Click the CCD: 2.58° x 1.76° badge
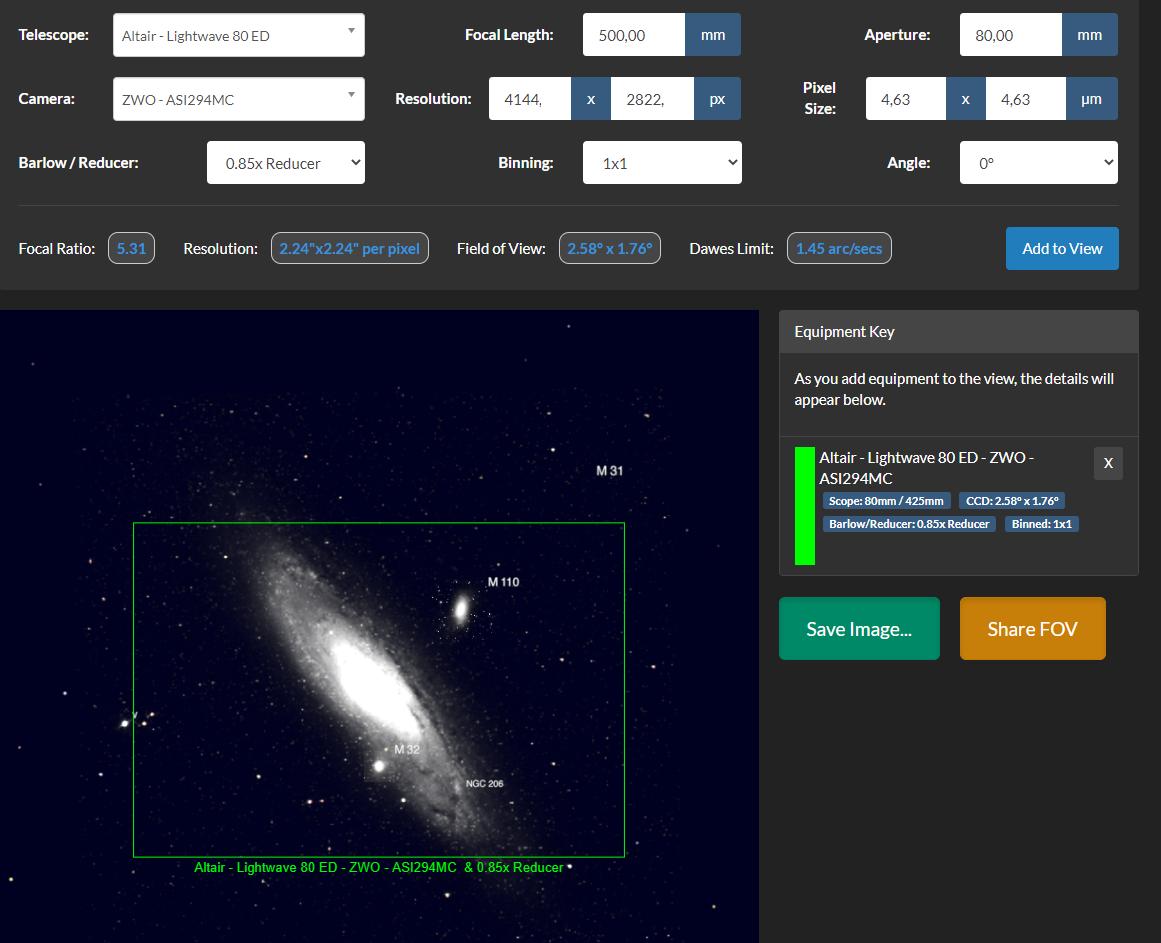Screen dimensions: 1161x943 (x=1012, y=501)
